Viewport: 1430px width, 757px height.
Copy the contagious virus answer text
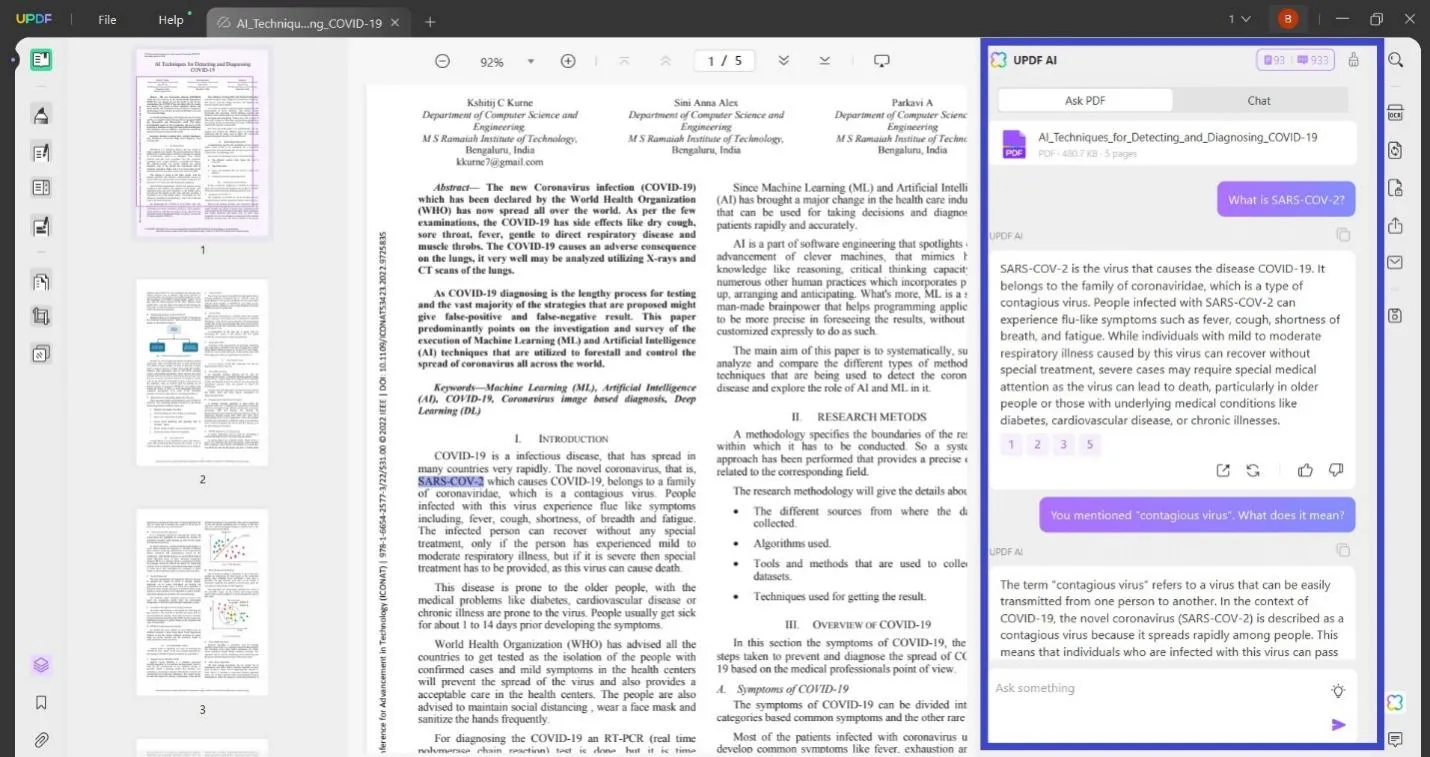(1343, 551)
